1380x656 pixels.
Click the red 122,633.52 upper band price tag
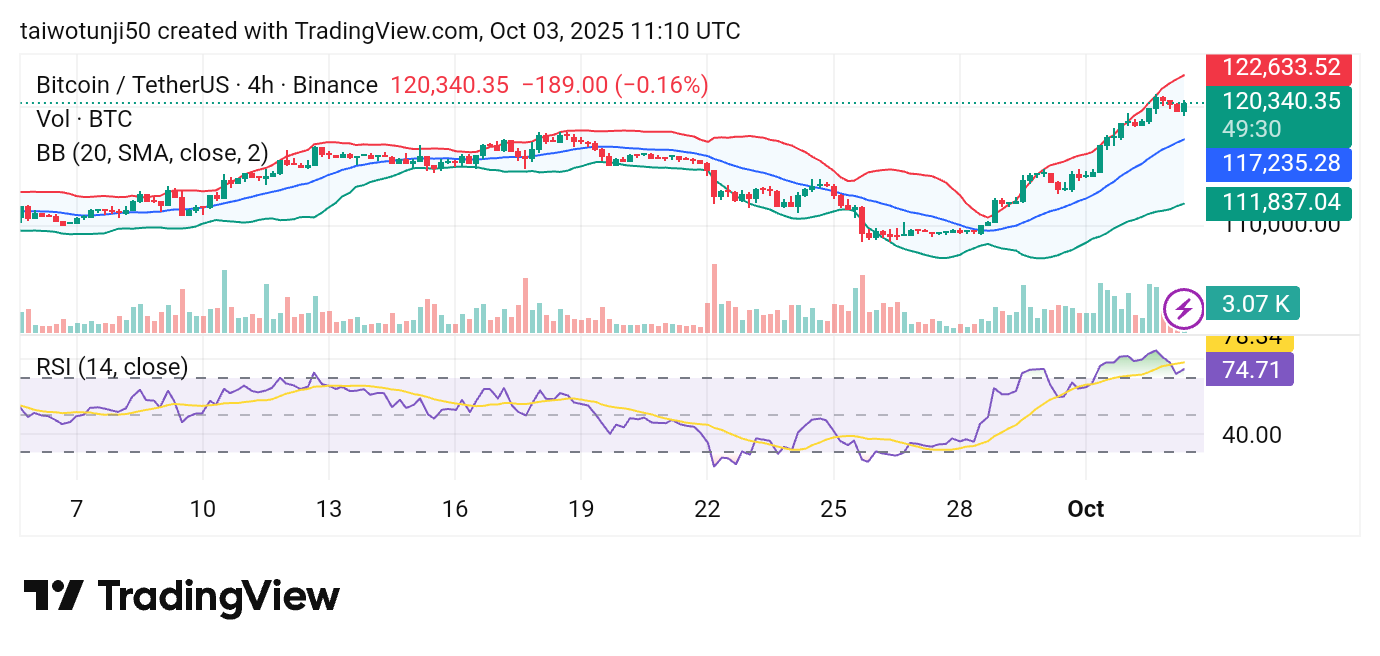pyautogui.click(x=1279, y=68)
